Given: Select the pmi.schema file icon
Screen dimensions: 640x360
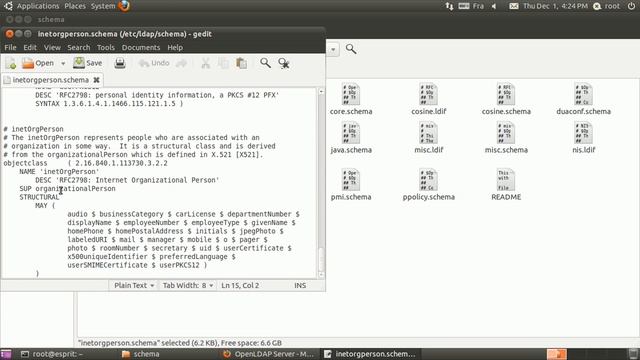Looking at the screenshot, I should (351, 180).
